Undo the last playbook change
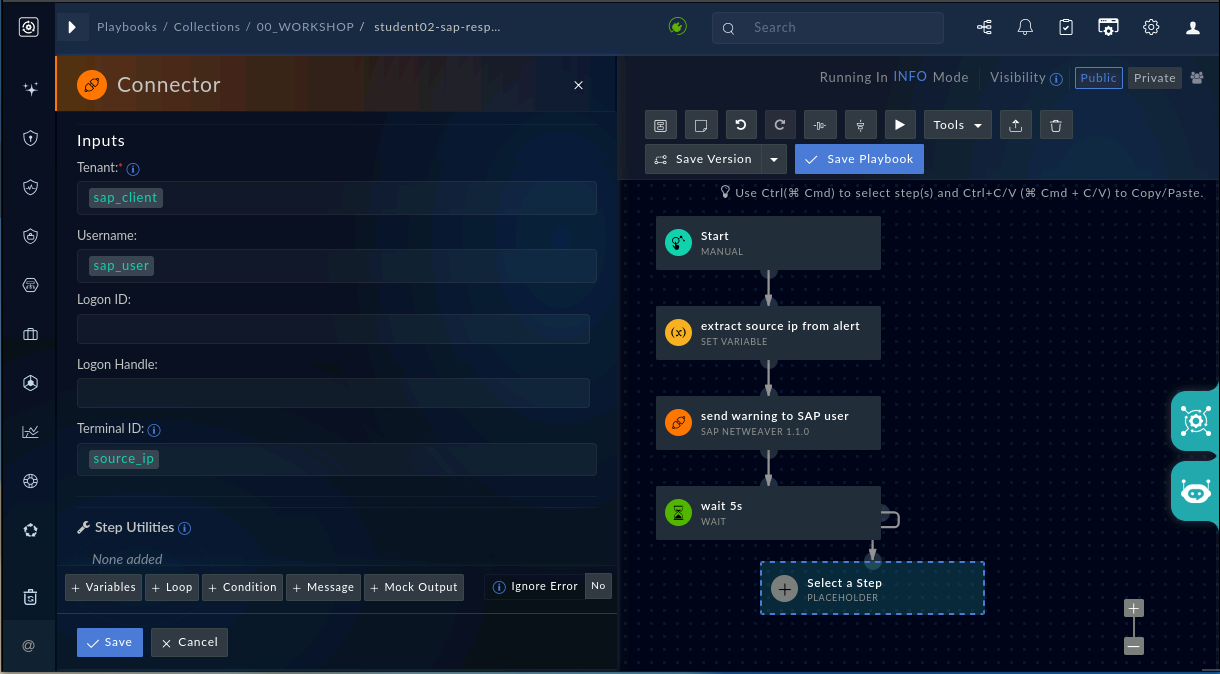Viewport: 1220px width, 674px height. (x=741, y=125)
